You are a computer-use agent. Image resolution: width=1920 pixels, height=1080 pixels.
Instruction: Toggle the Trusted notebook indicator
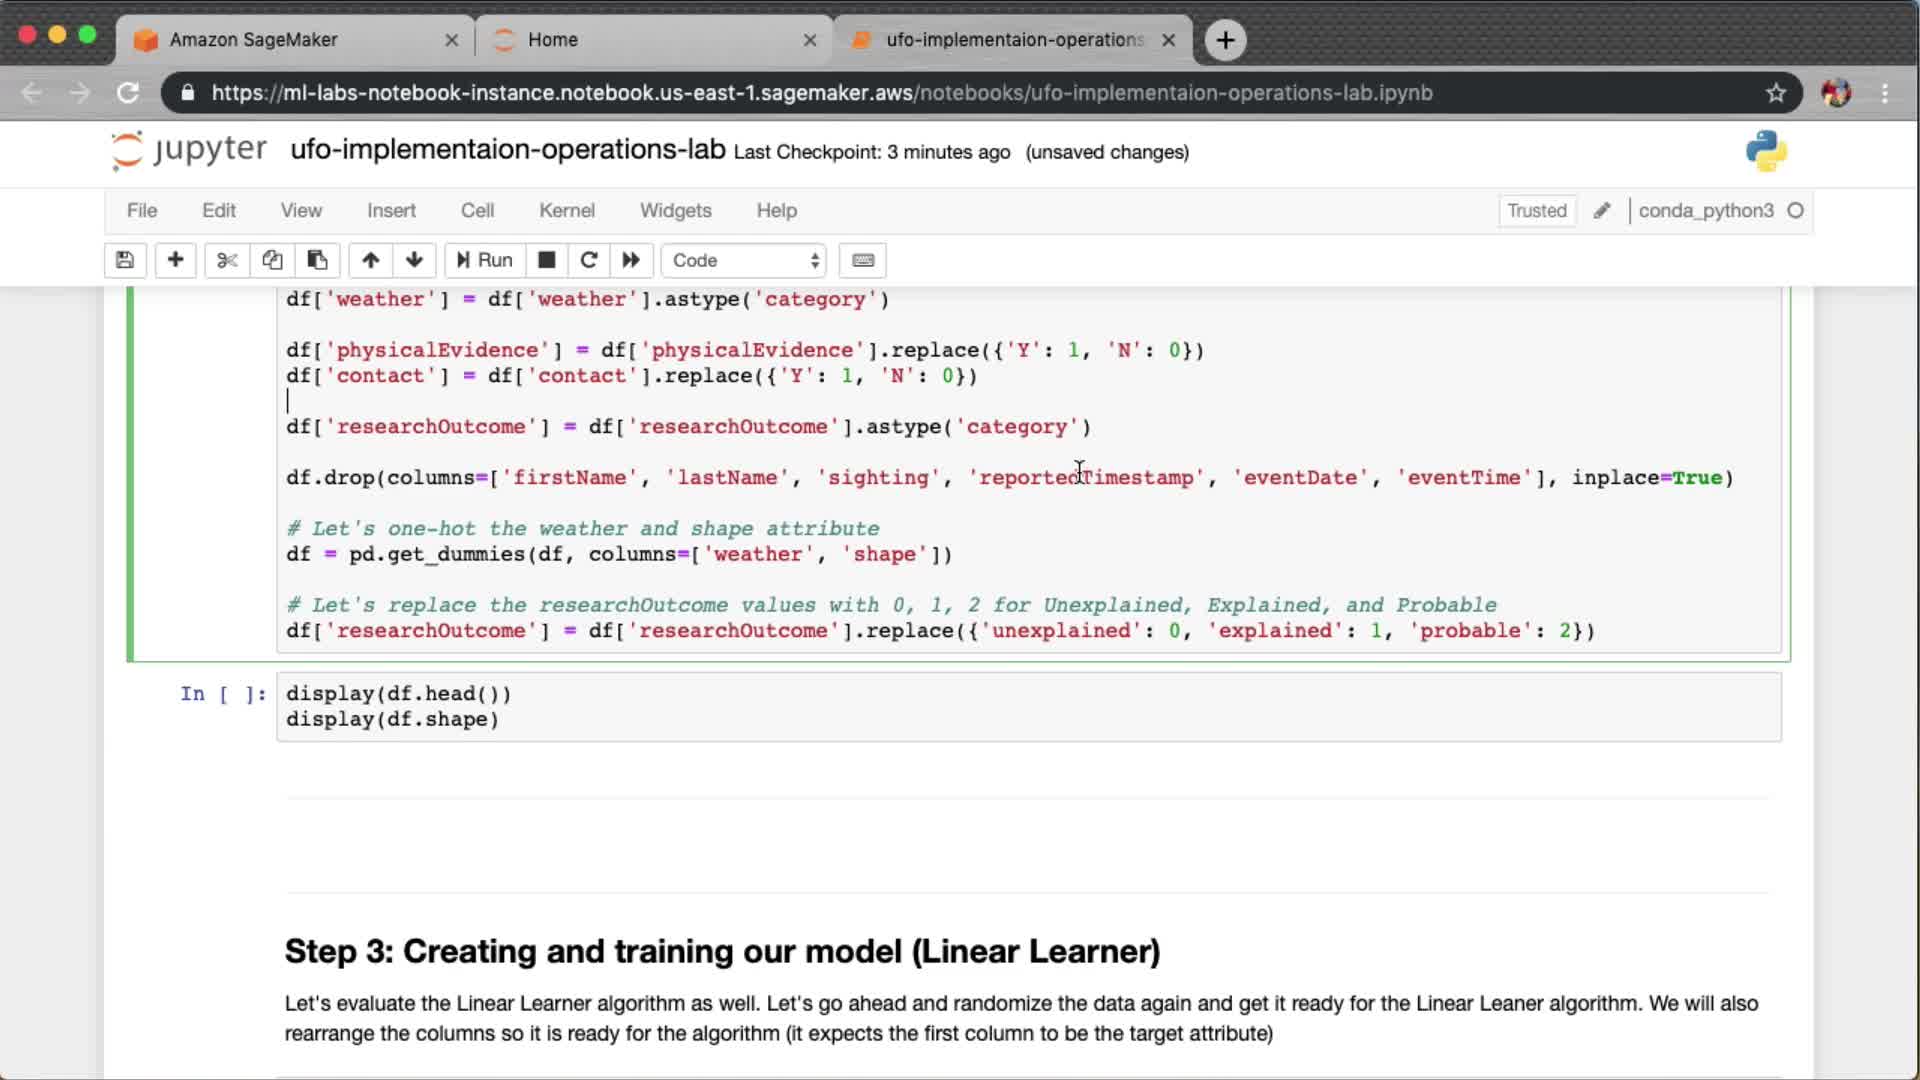[x=1537, y=211]
